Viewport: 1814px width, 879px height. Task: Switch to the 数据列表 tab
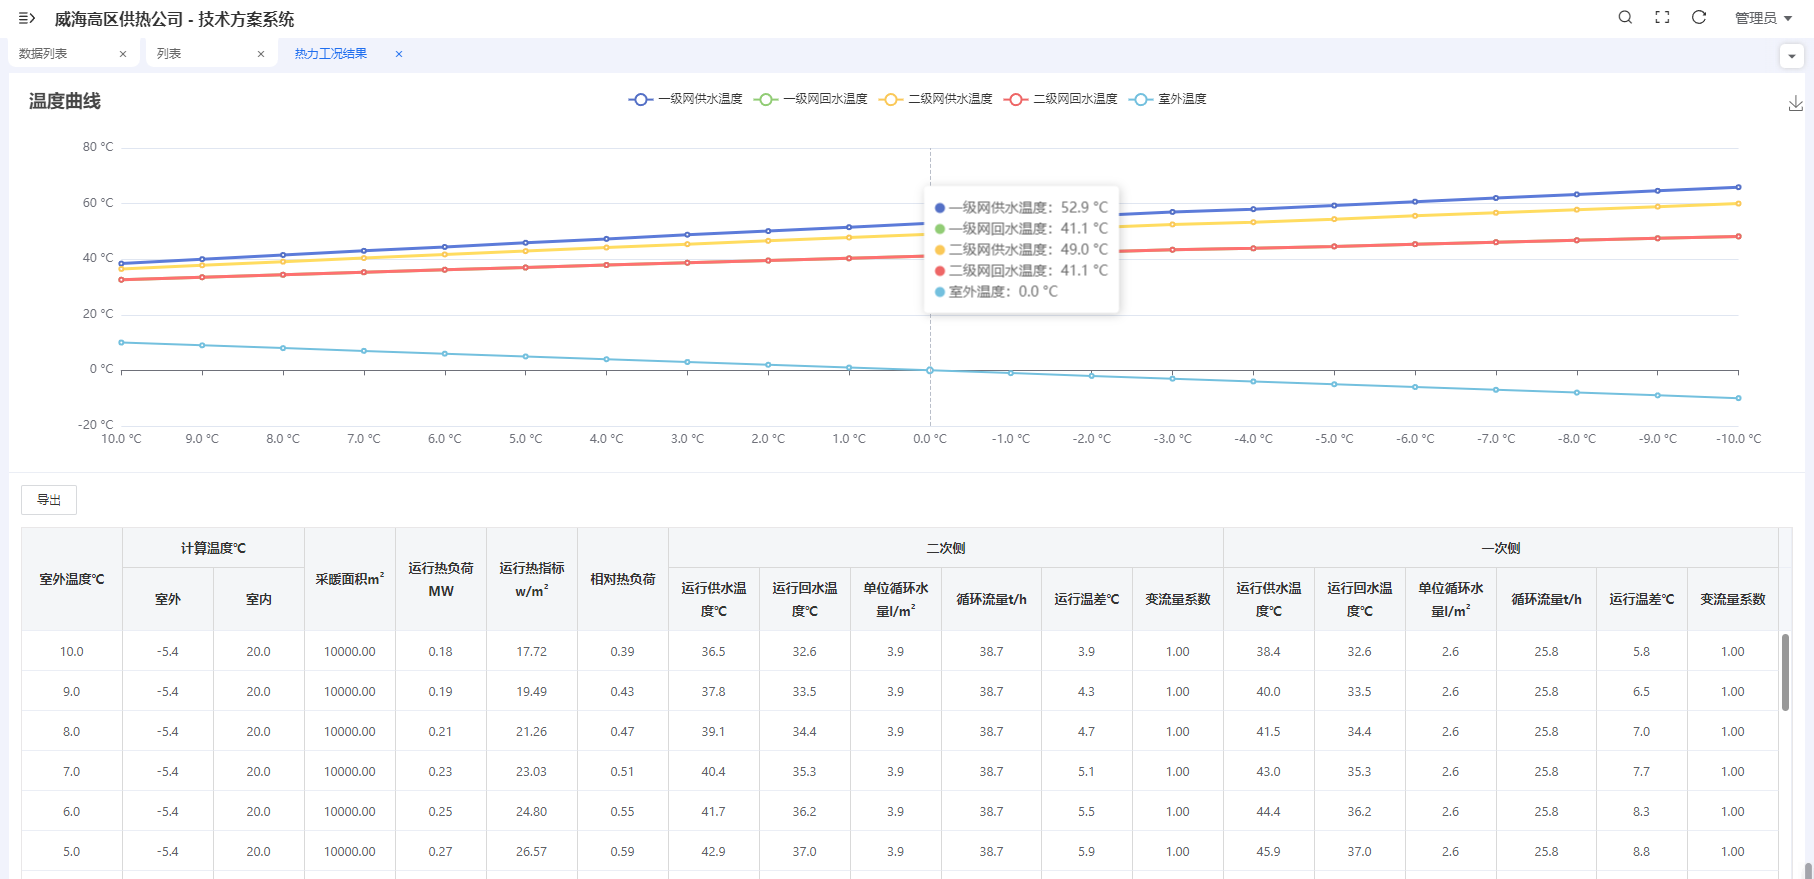[x=43, y=54]
